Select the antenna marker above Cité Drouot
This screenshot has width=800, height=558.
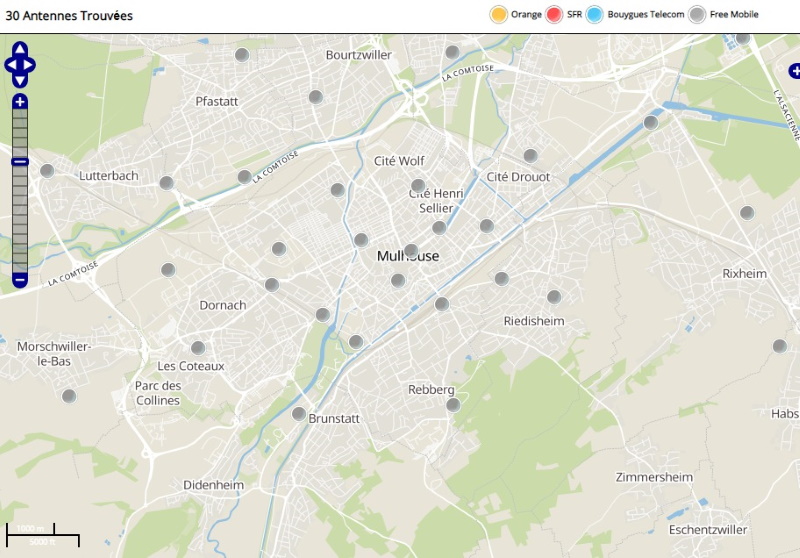point(530,156)
